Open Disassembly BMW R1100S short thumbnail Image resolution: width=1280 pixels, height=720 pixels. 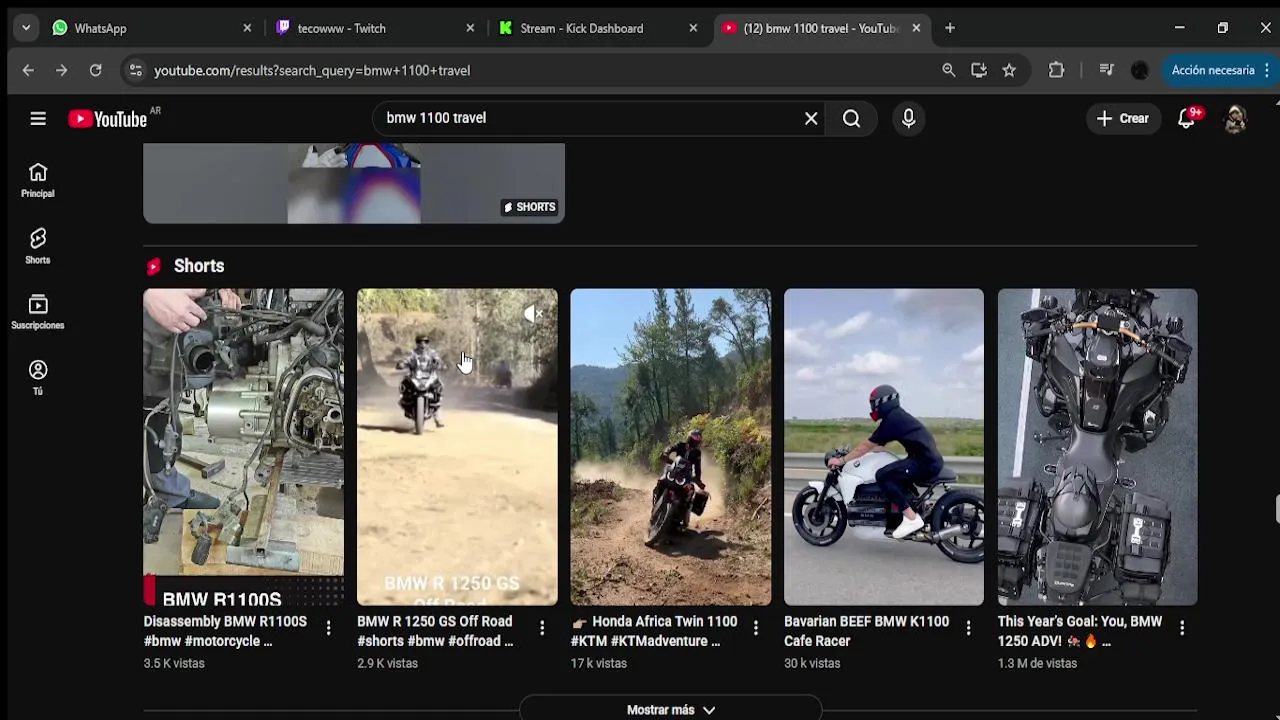click(x=243, y=447)
